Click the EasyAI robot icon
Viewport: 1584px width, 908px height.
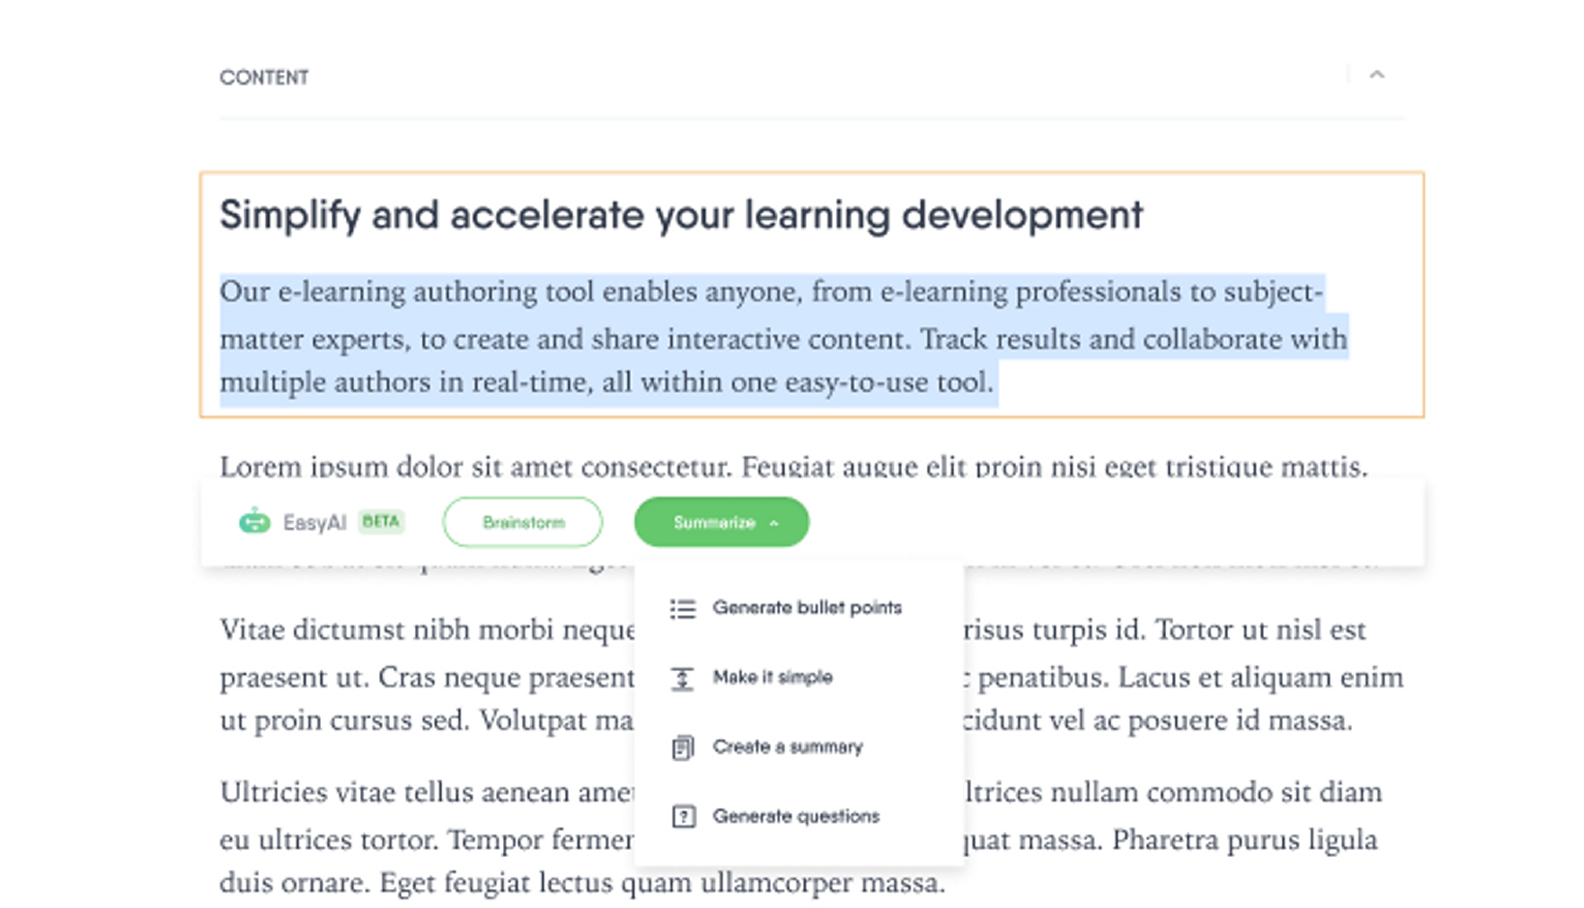(254, 521)
